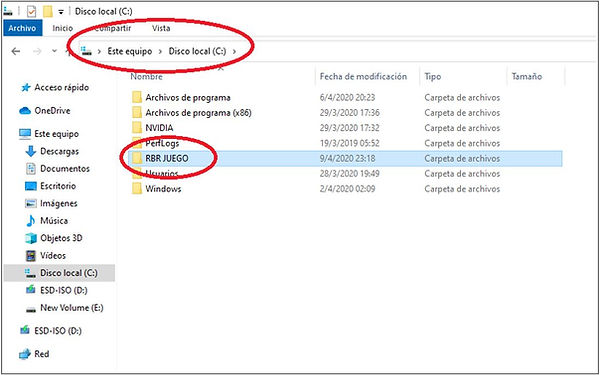Switch to the Vista ribbon tab
600x375 pixels.
point(161,28)
